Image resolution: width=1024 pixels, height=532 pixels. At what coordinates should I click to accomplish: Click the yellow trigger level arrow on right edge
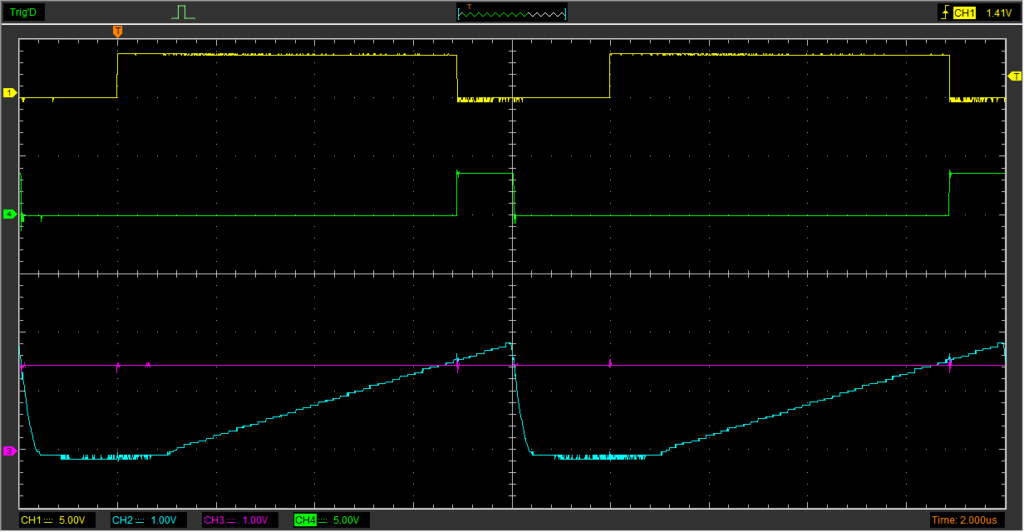pyautogui.click(x=1014, y=77)
